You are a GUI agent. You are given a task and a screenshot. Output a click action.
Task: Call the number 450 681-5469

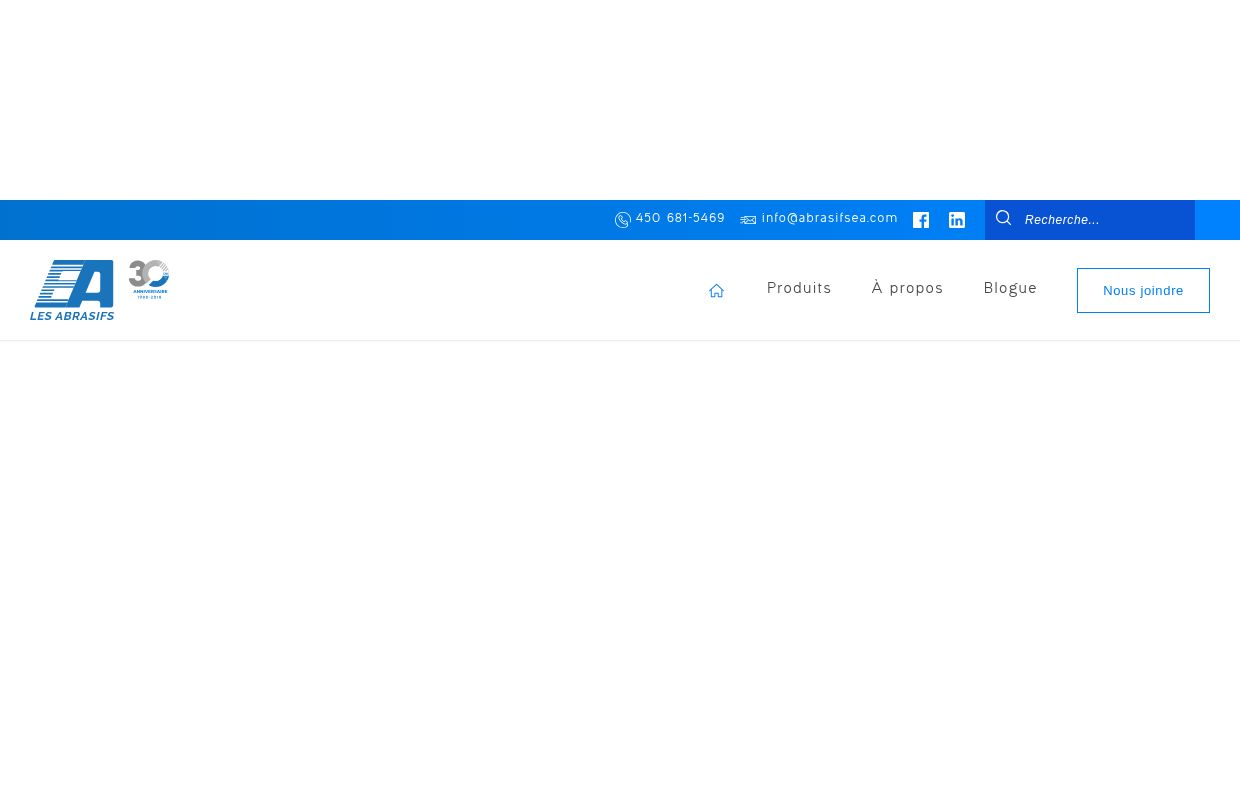pos(680,218)
